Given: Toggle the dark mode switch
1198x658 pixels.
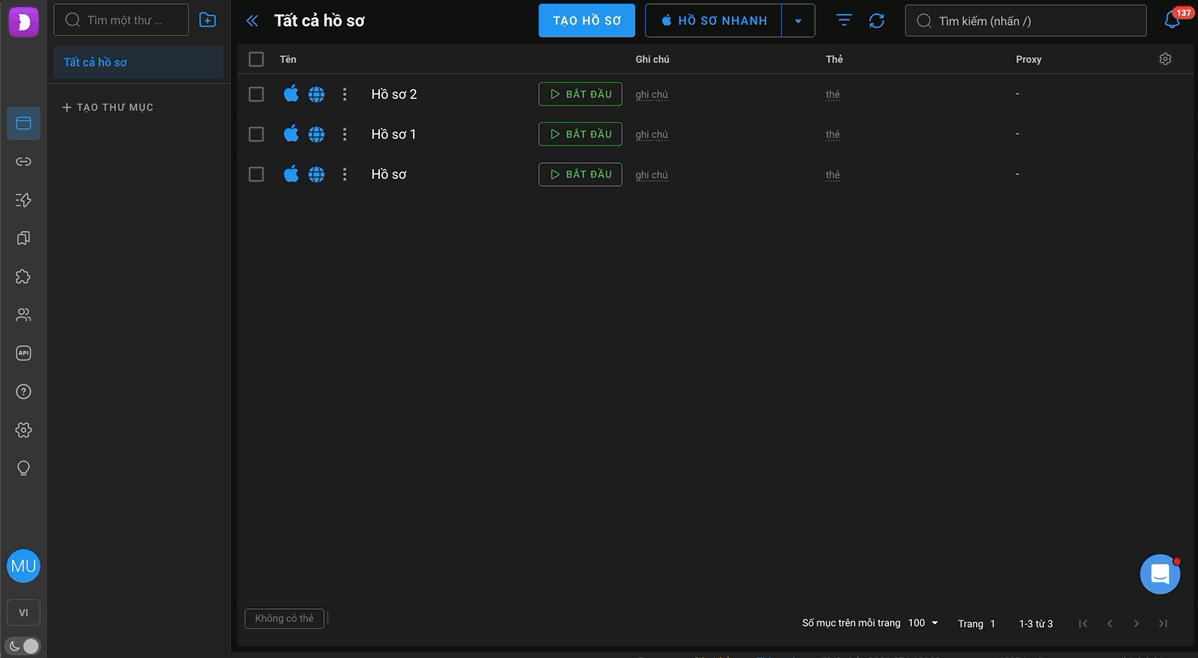Looking at the screenshot, I should coord(24,647).
